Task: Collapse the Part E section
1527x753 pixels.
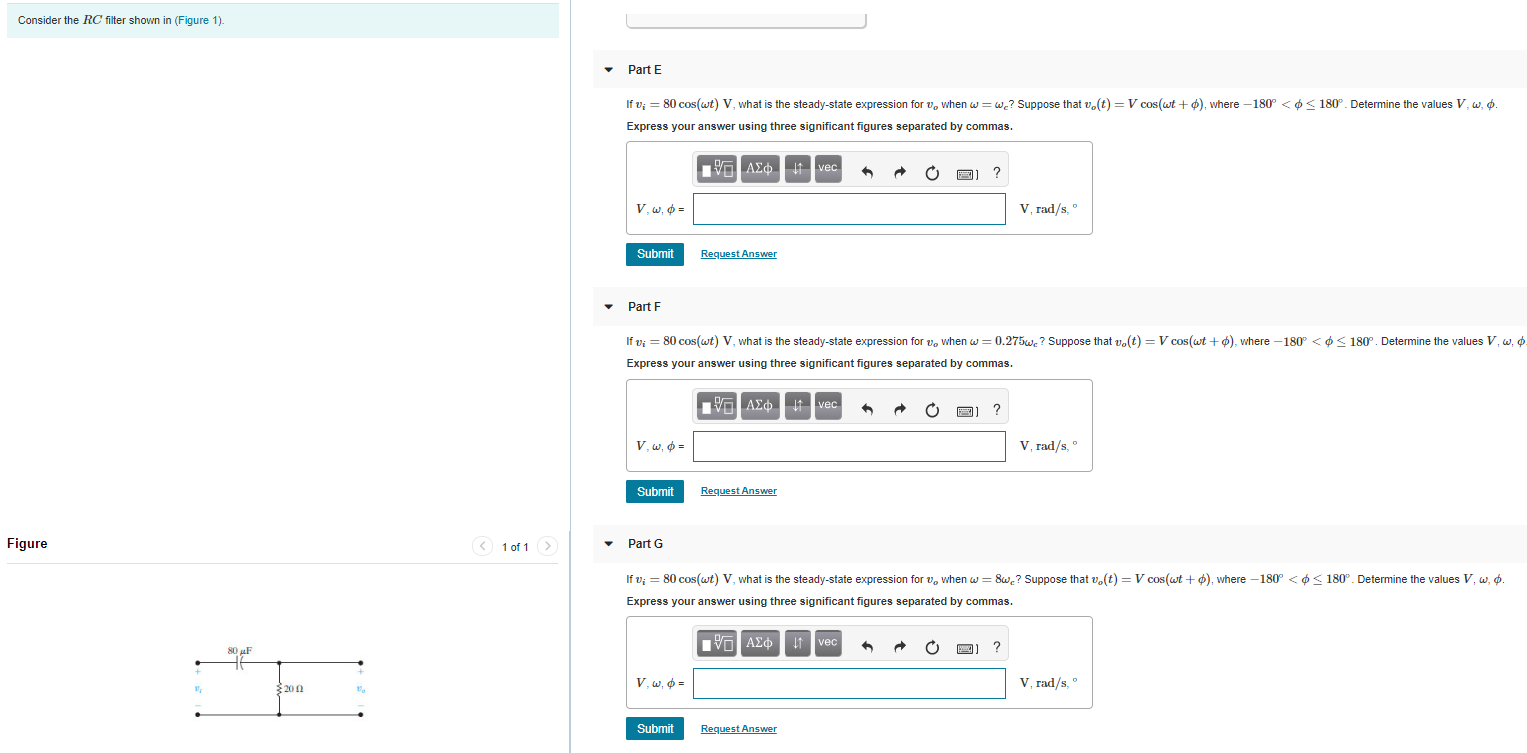Action: coord(608,70)
